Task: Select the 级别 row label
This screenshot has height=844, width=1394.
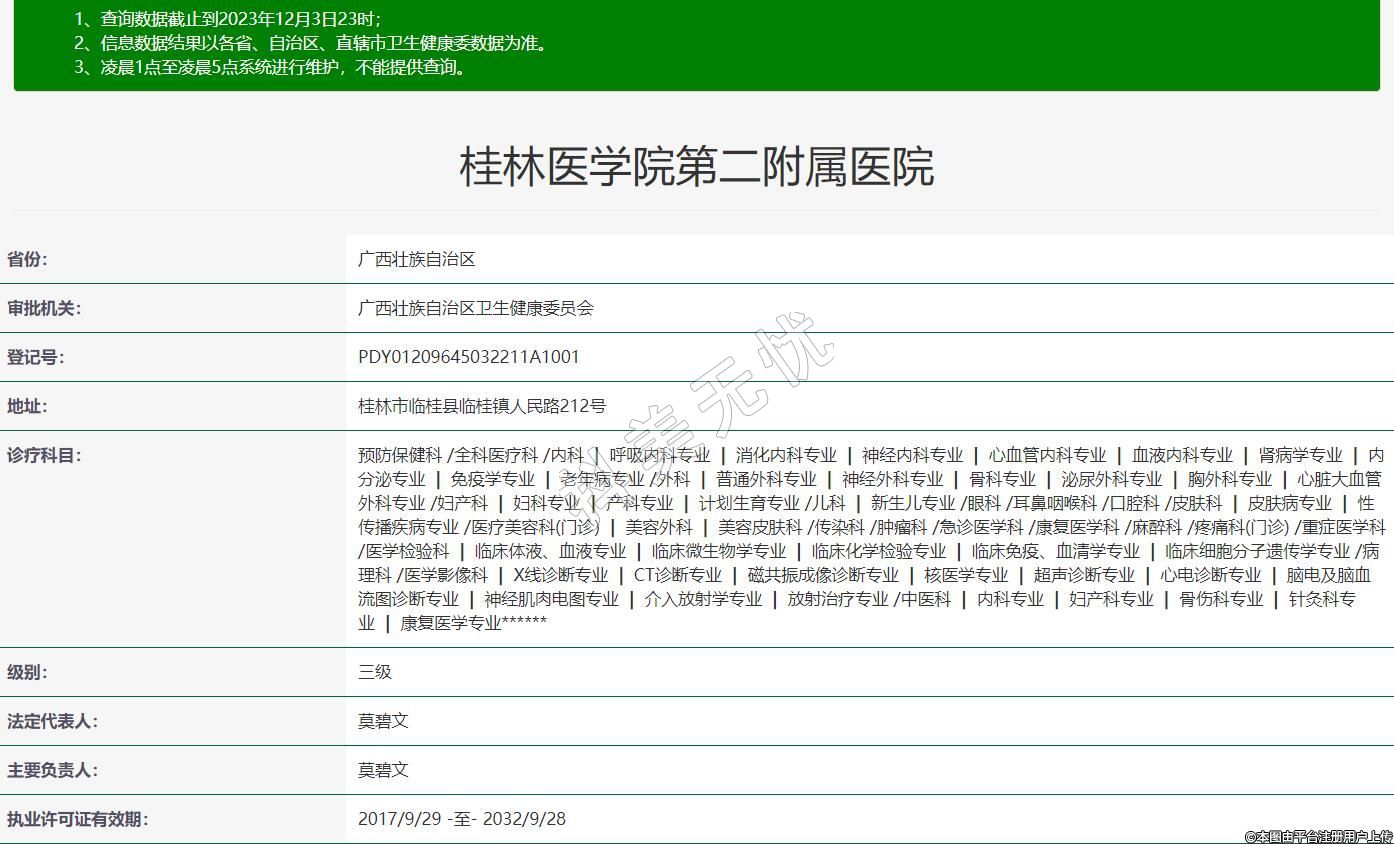Action: 28,672
